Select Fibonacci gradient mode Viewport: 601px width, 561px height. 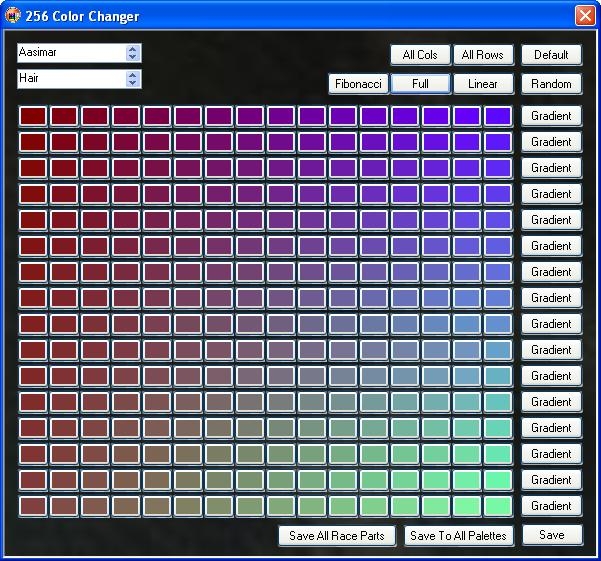coord(358,84)
